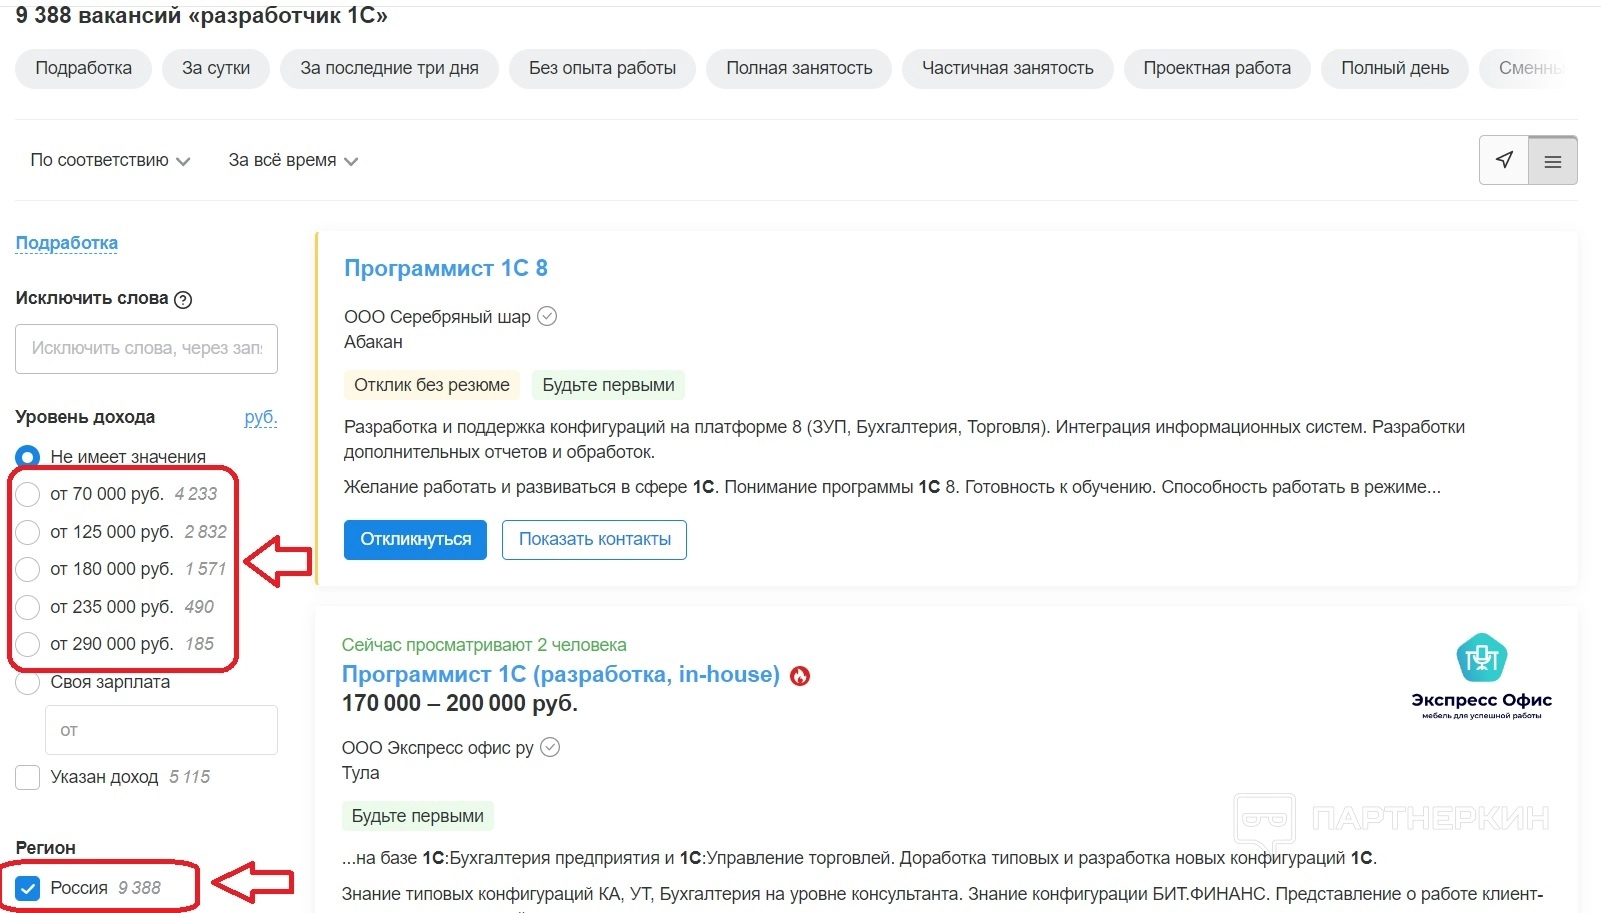The image size is (1601, 913).
Task: Click verified checkmark beside ООО Серебряный шар
Action: (x=547, y=316)
